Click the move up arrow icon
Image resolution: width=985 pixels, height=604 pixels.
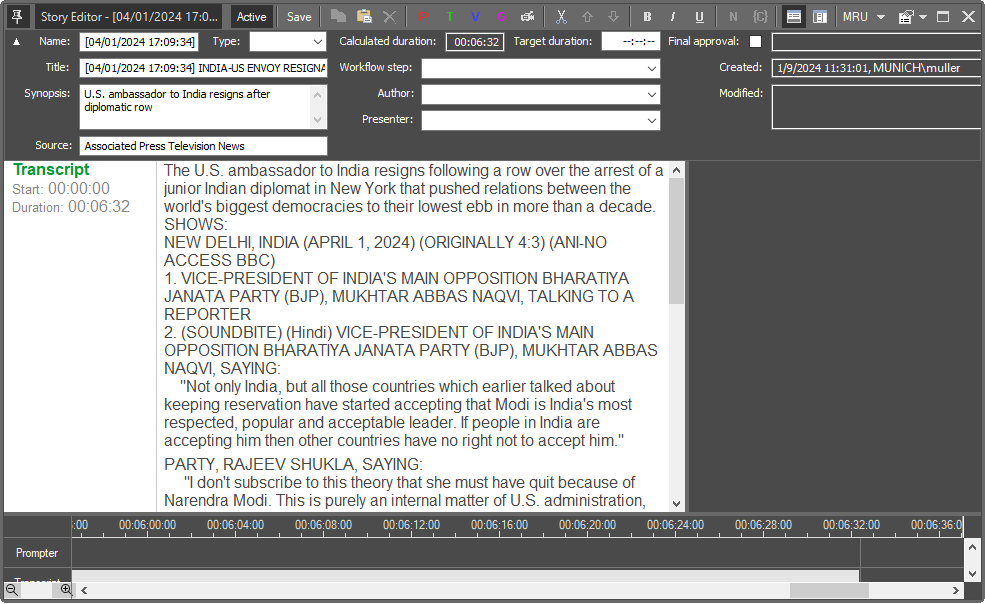pyautogui.click(x=587, y=17)
